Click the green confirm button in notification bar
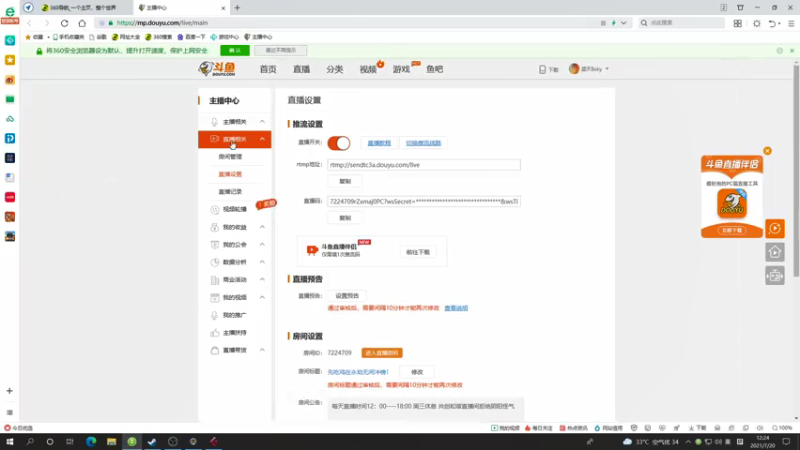800x450 pixels. [235, 51]
